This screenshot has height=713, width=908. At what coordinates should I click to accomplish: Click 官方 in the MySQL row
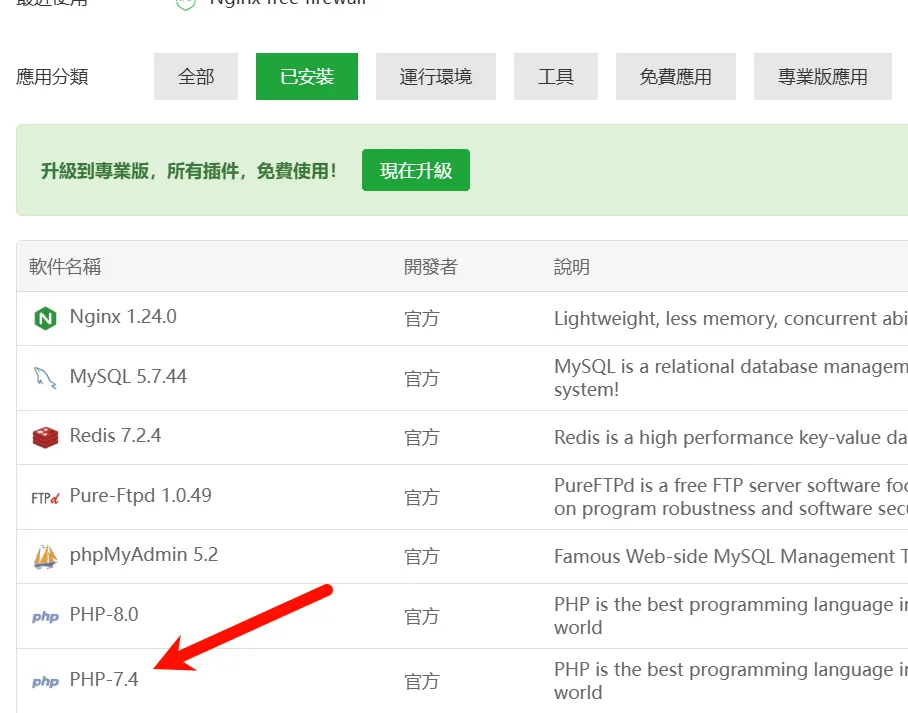[422, 379]
